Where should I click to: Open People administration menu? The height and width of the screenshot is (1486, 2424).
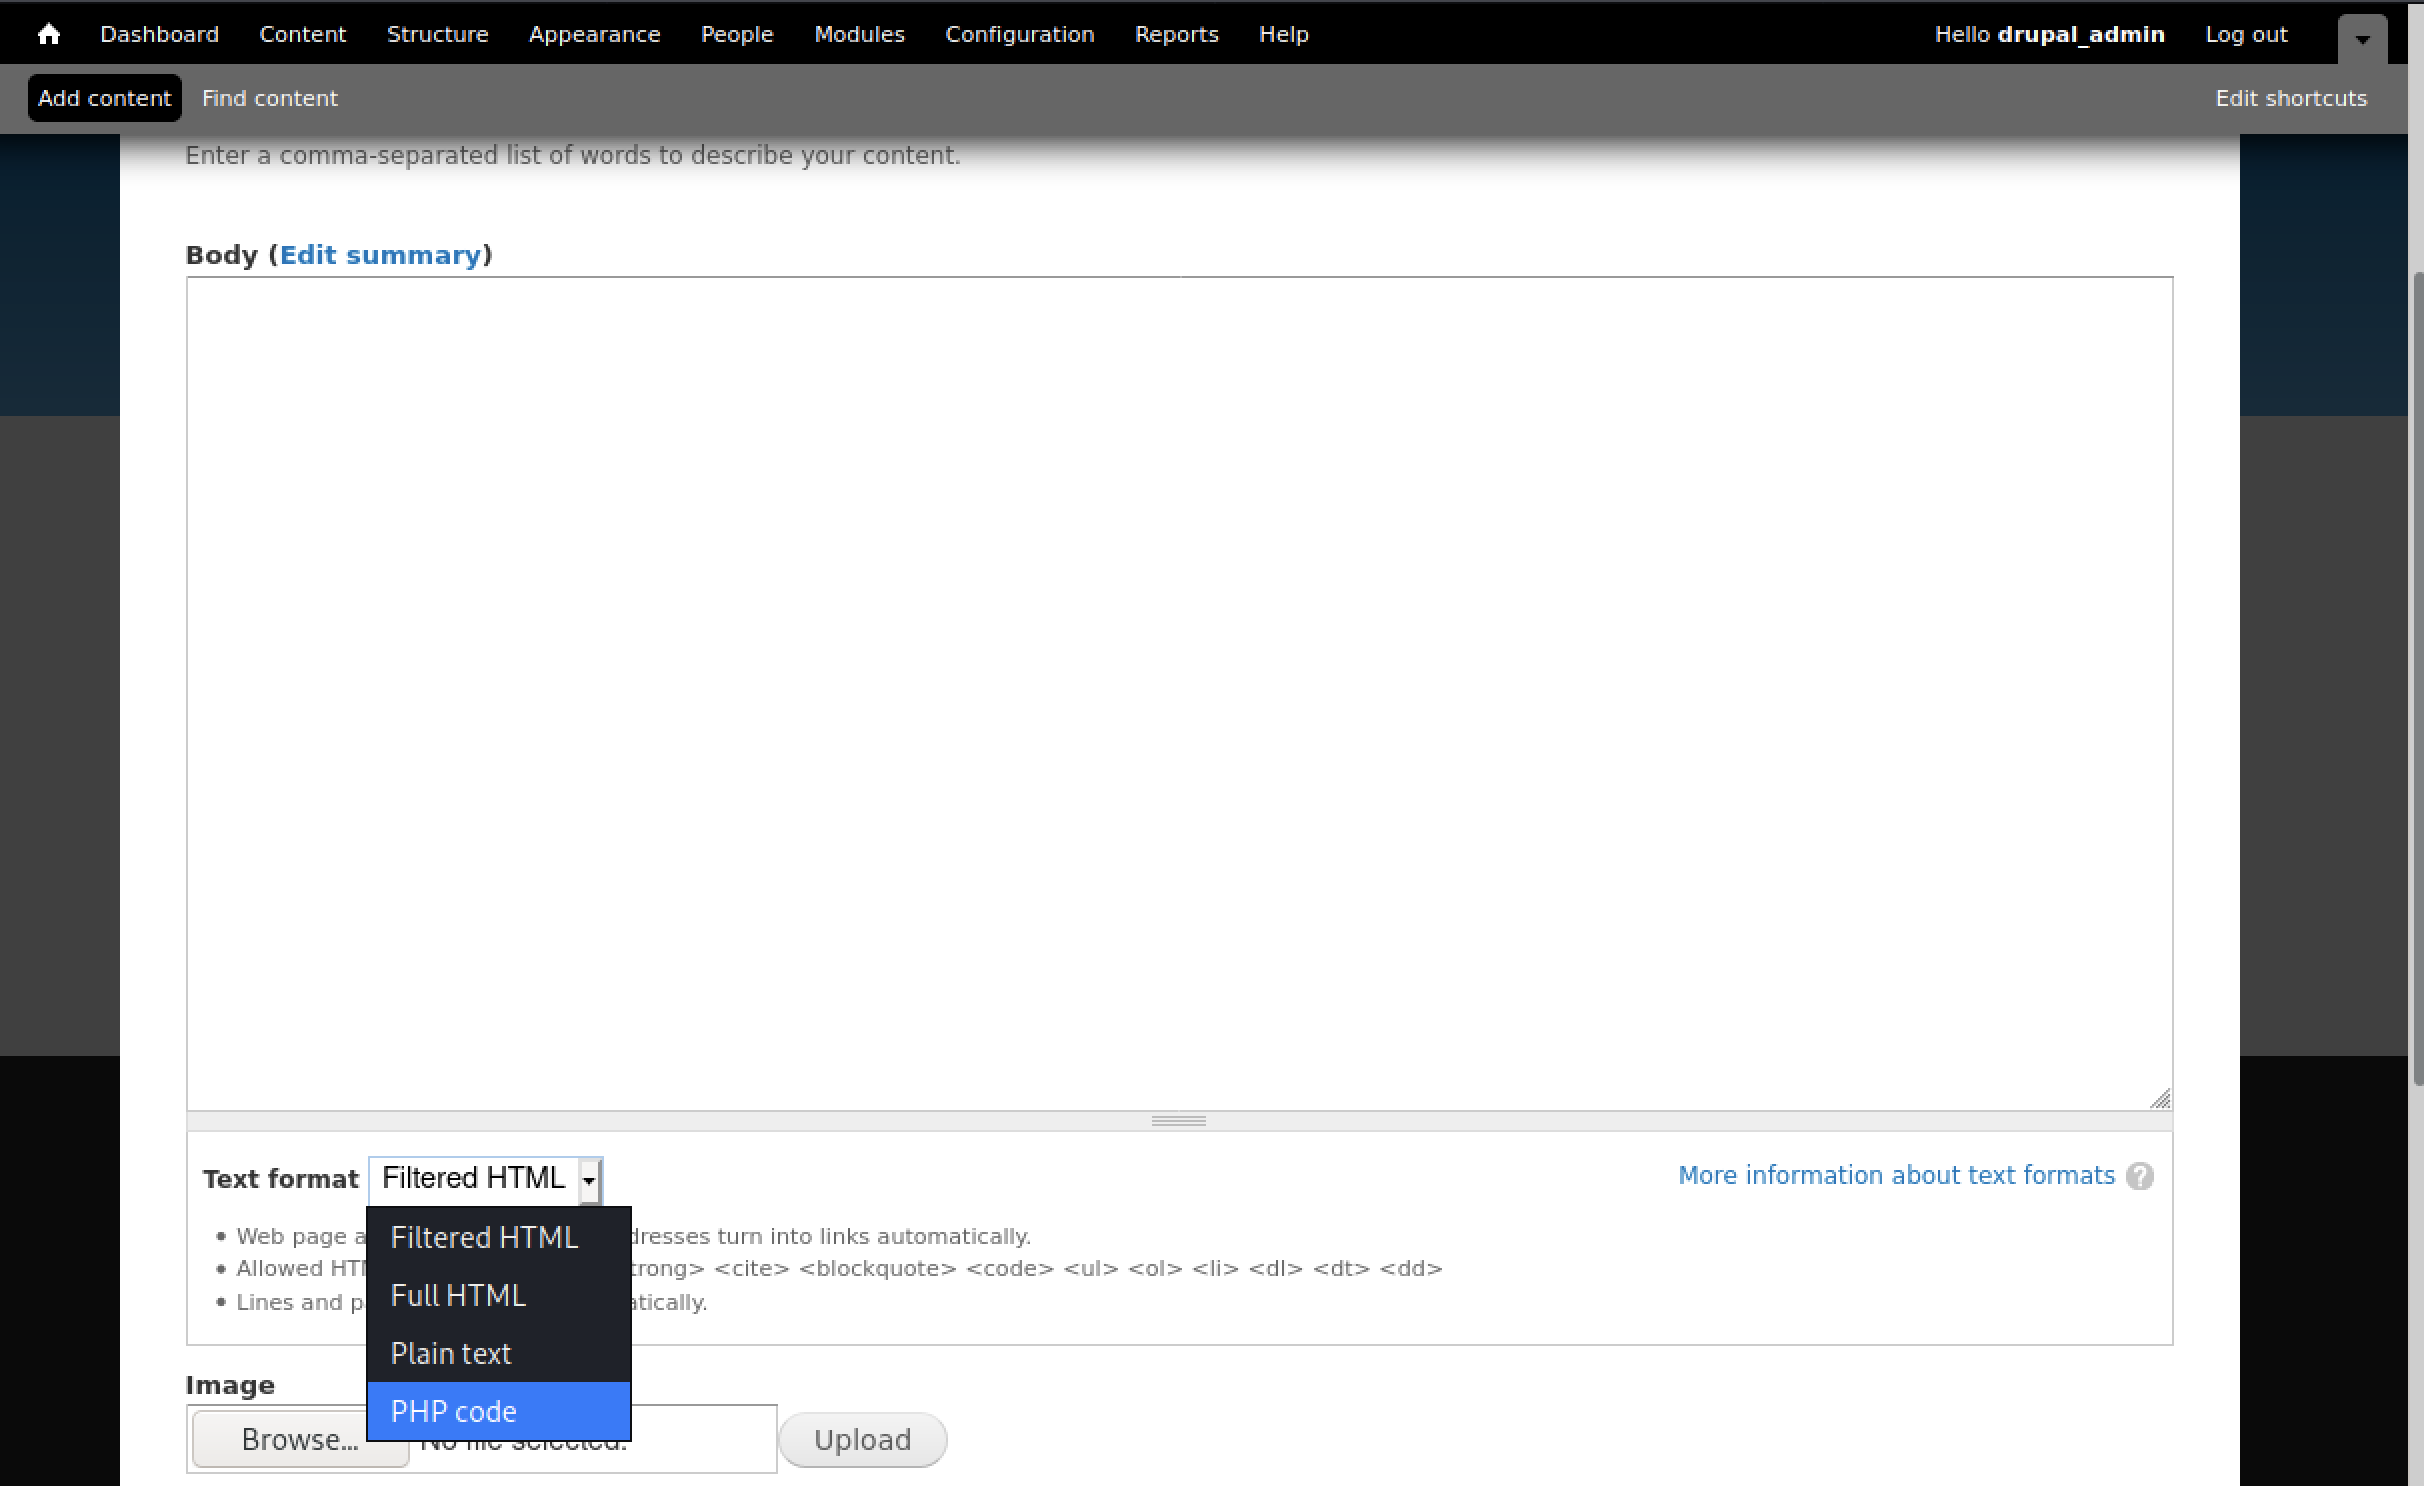point(737,34)
